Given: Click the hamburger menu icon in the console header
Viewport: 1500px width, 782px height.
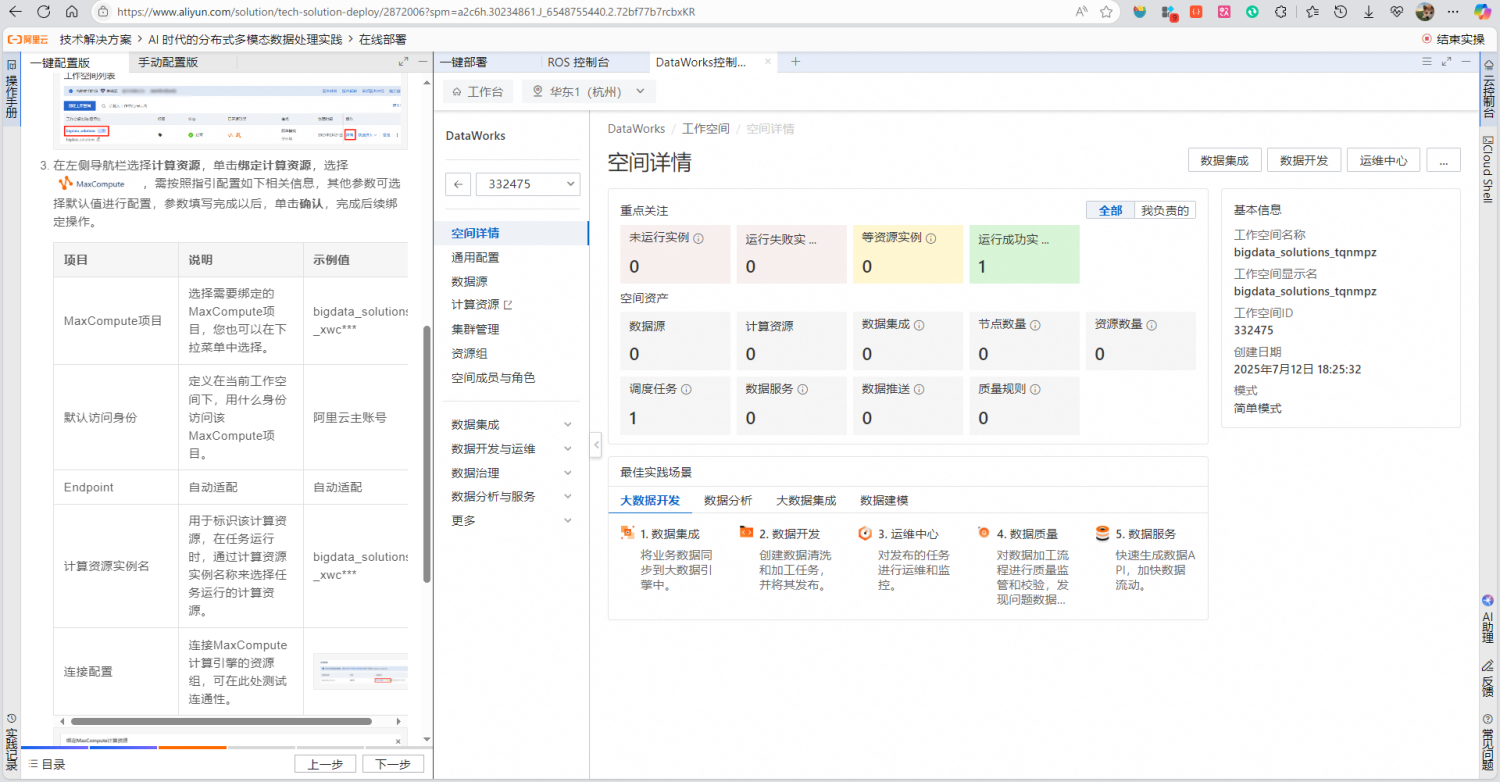Looking at the screenshot, I should [x=1428, y=61].
